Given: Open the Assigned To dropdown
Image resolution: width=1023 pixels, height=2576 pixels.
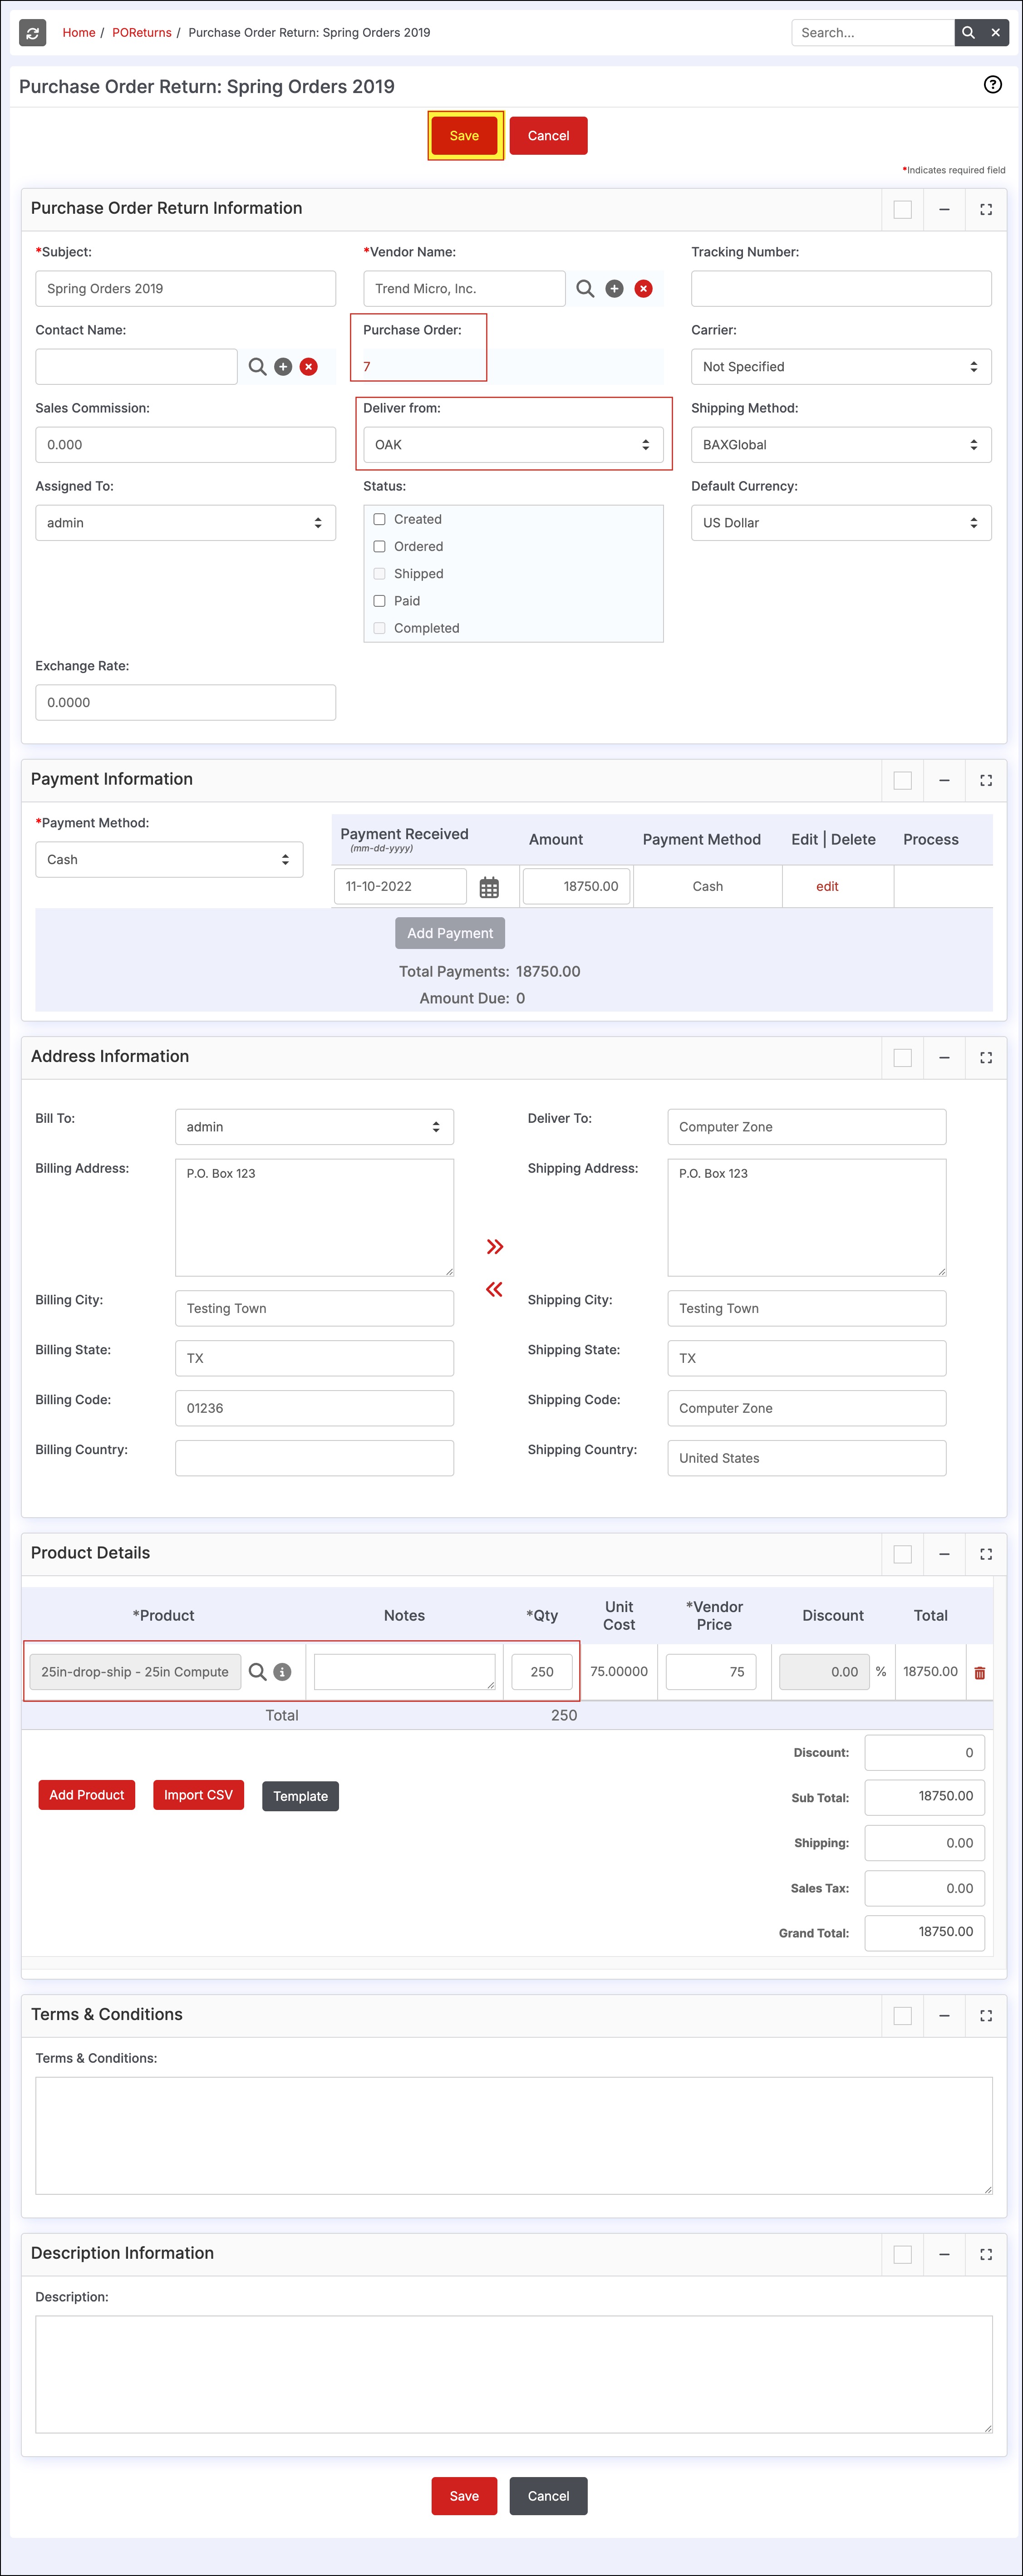Looking at the screenshot, I should pyautogui.click(x=185, y=523).
